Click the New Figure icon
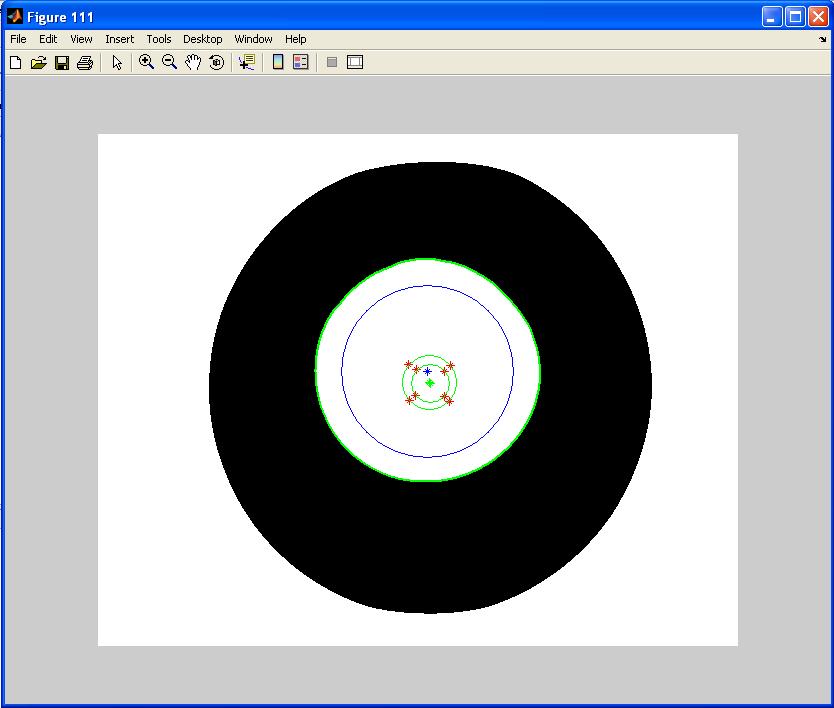The image size is (834, 708). (x=15, y=63)
